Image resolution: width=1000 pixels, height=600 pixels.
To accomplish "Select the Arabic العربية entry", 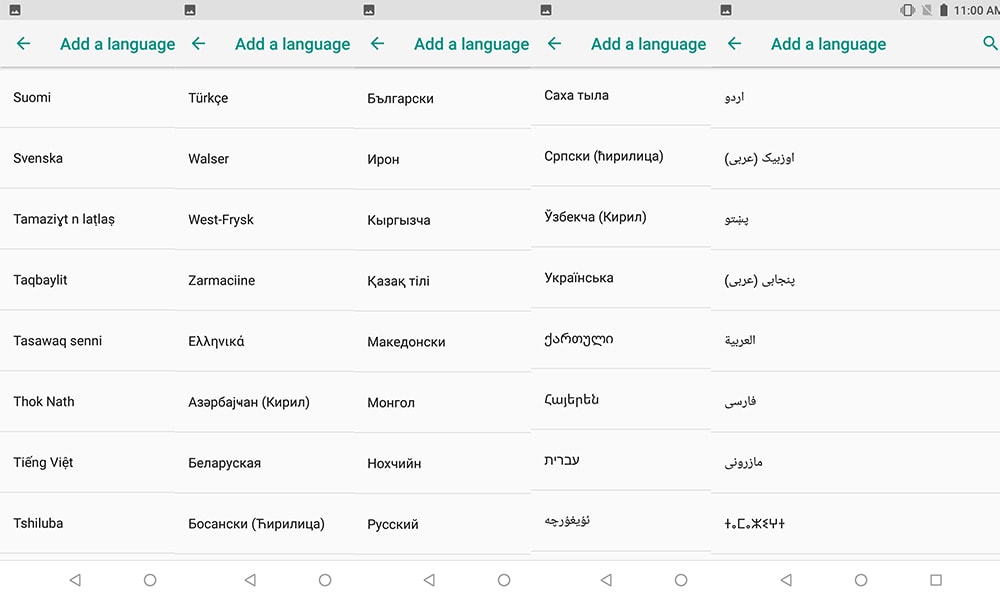I will click(855, 340).
